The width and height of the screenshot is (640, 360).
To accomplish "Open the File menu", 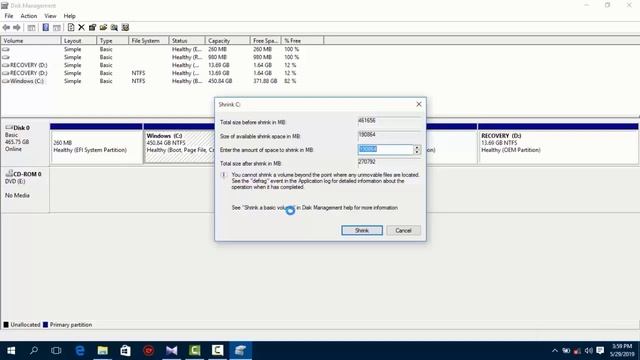I will 9,16.
